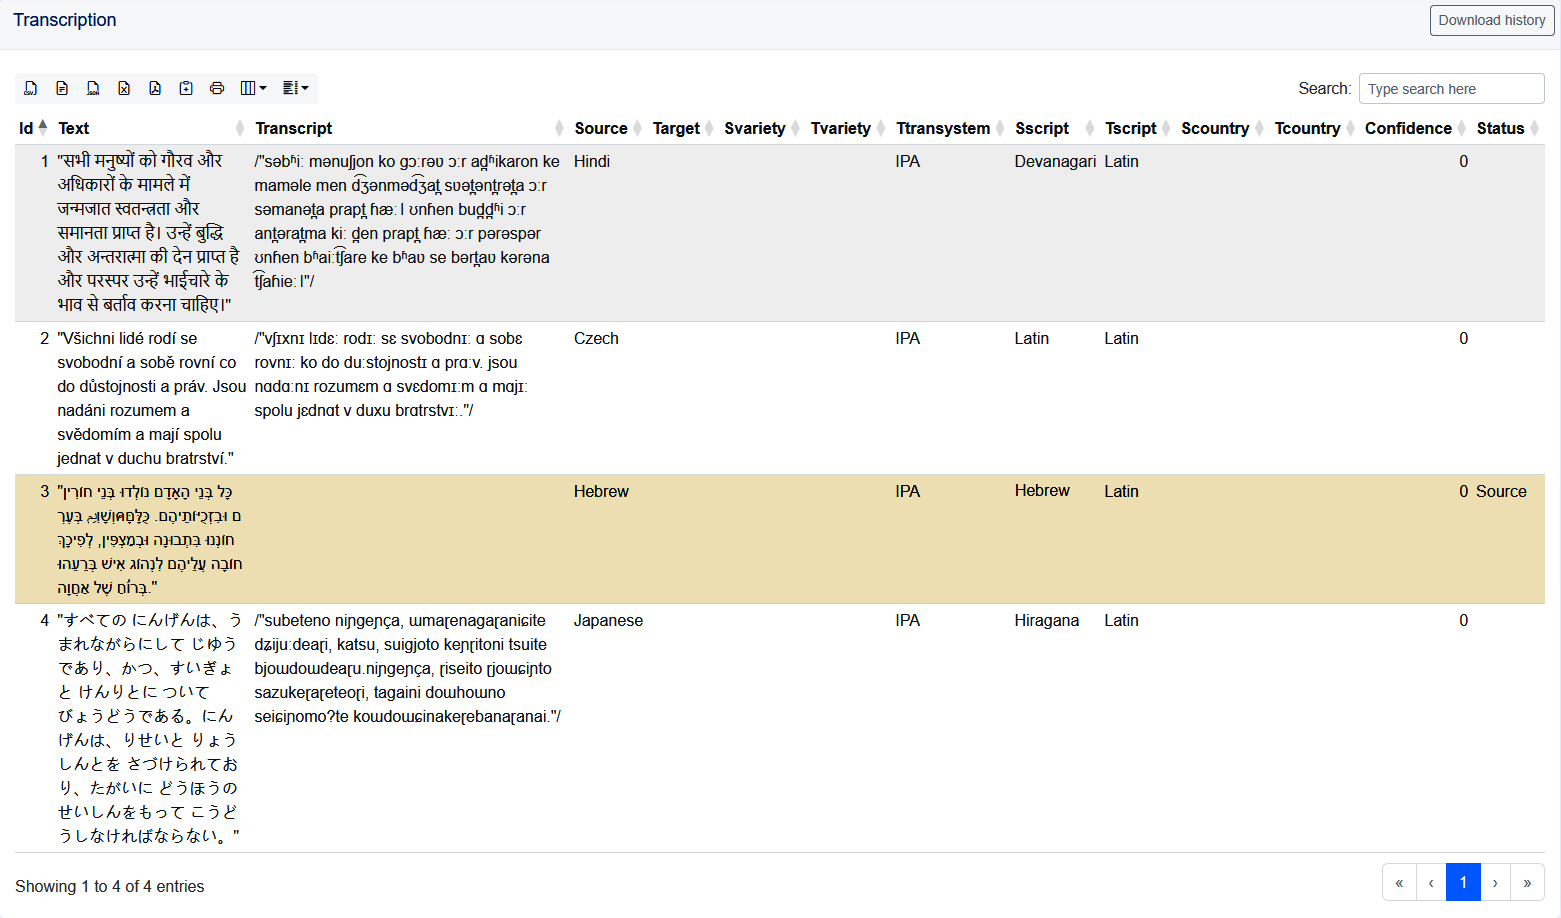
Task: Go to the next page of results
Action: 1495,882
